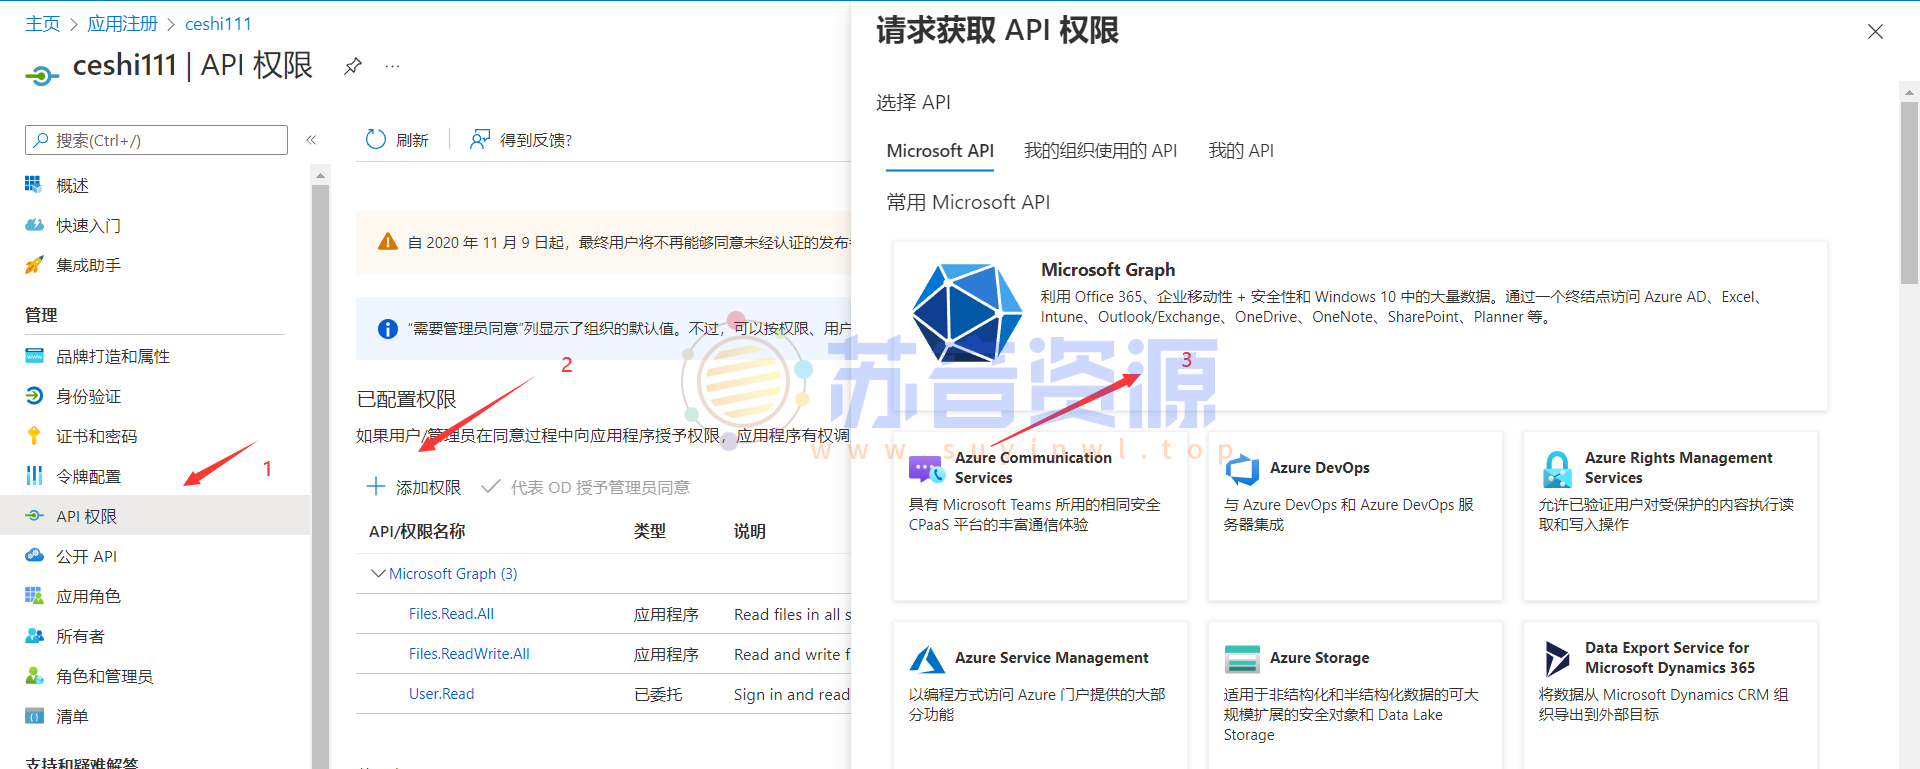Image resolution: width=1920 pixels, height=769 pixels.
Task: Click the pin icon next to page title
Action: pyautogui.click(x=353, y=67)
